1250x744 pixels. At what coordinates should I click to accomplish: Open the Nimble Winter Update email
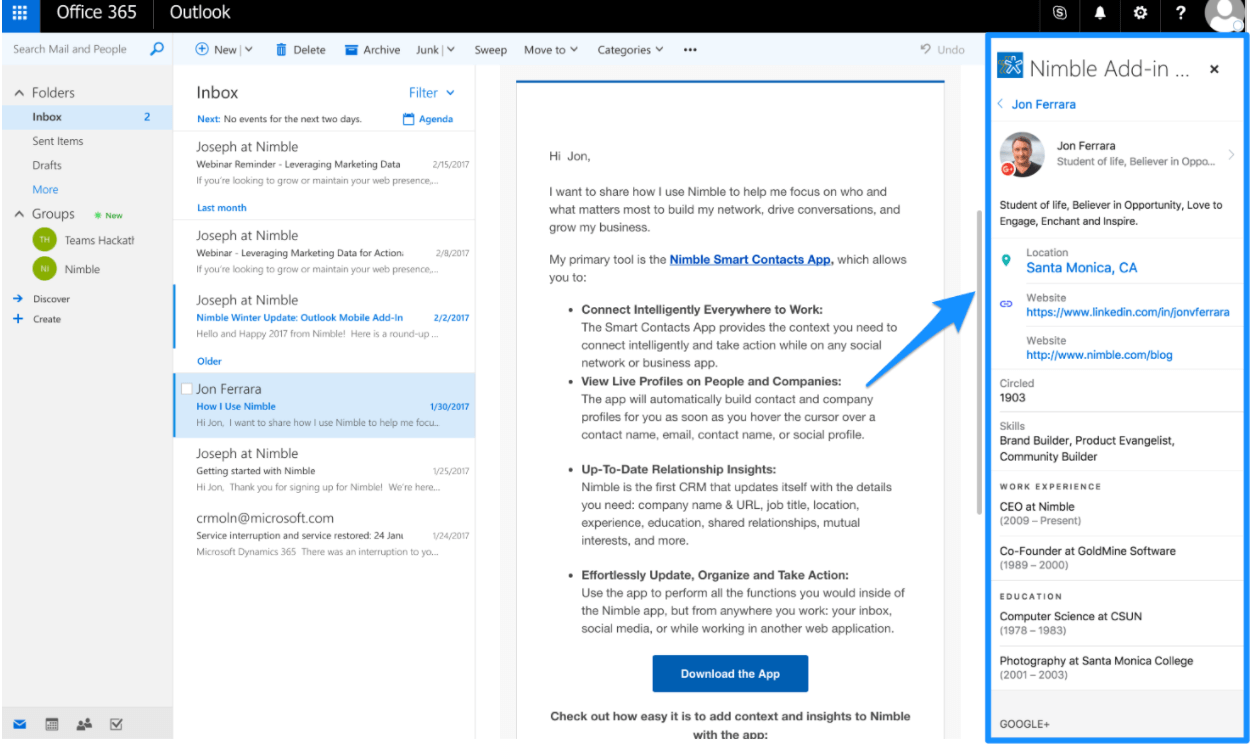pos(324,316)
